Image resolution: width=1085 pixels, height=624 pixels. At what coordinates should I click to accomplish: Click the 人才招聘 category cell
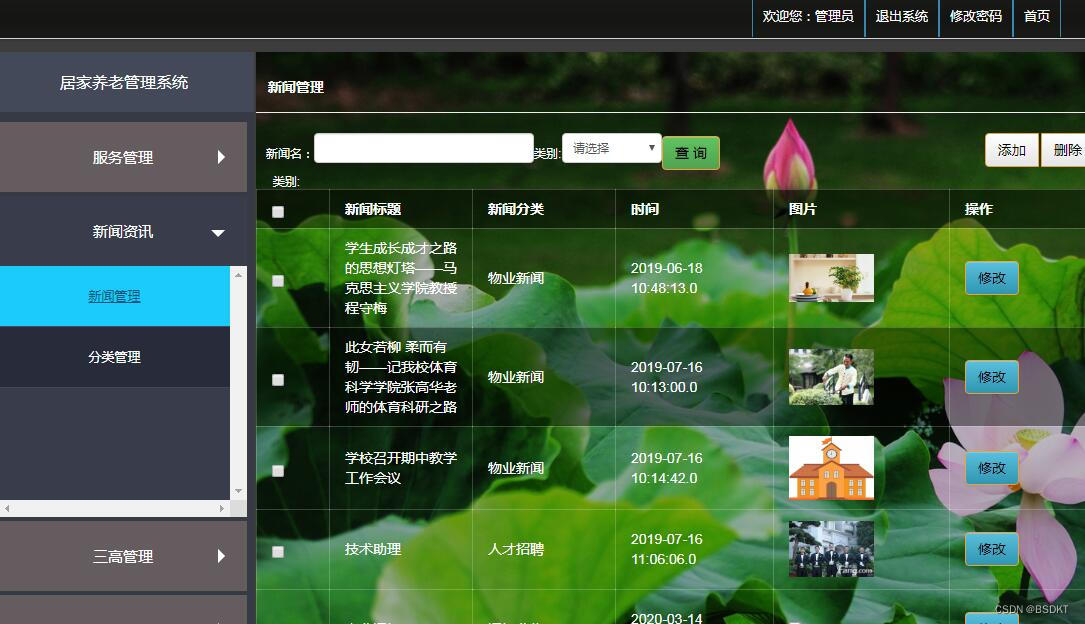coord(516,549)
